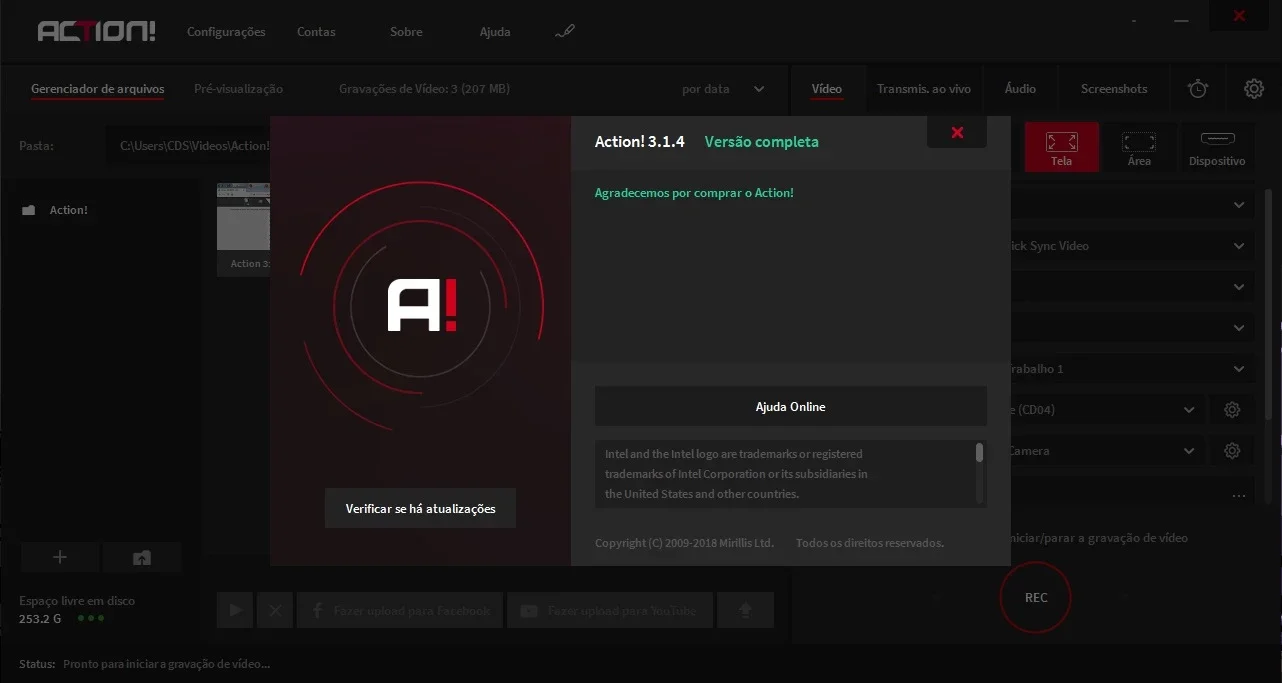Screen dimensions: 1282x683
Task: Expand the dropdown above 'rabalho 1' row
Action: pos(1239,328)
